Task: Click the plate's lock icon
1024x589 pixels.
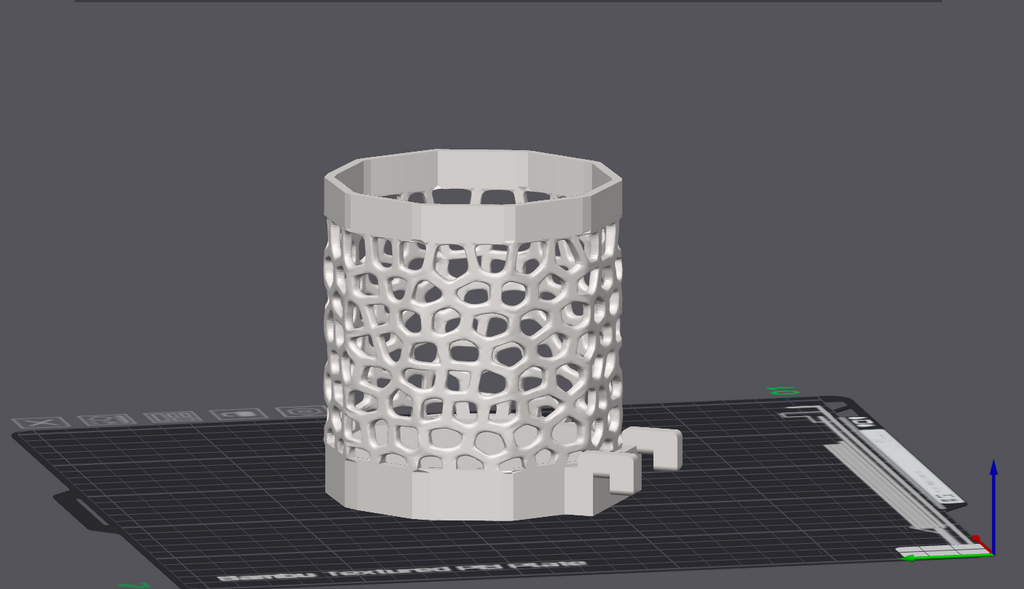Action: tap(239, 414)
